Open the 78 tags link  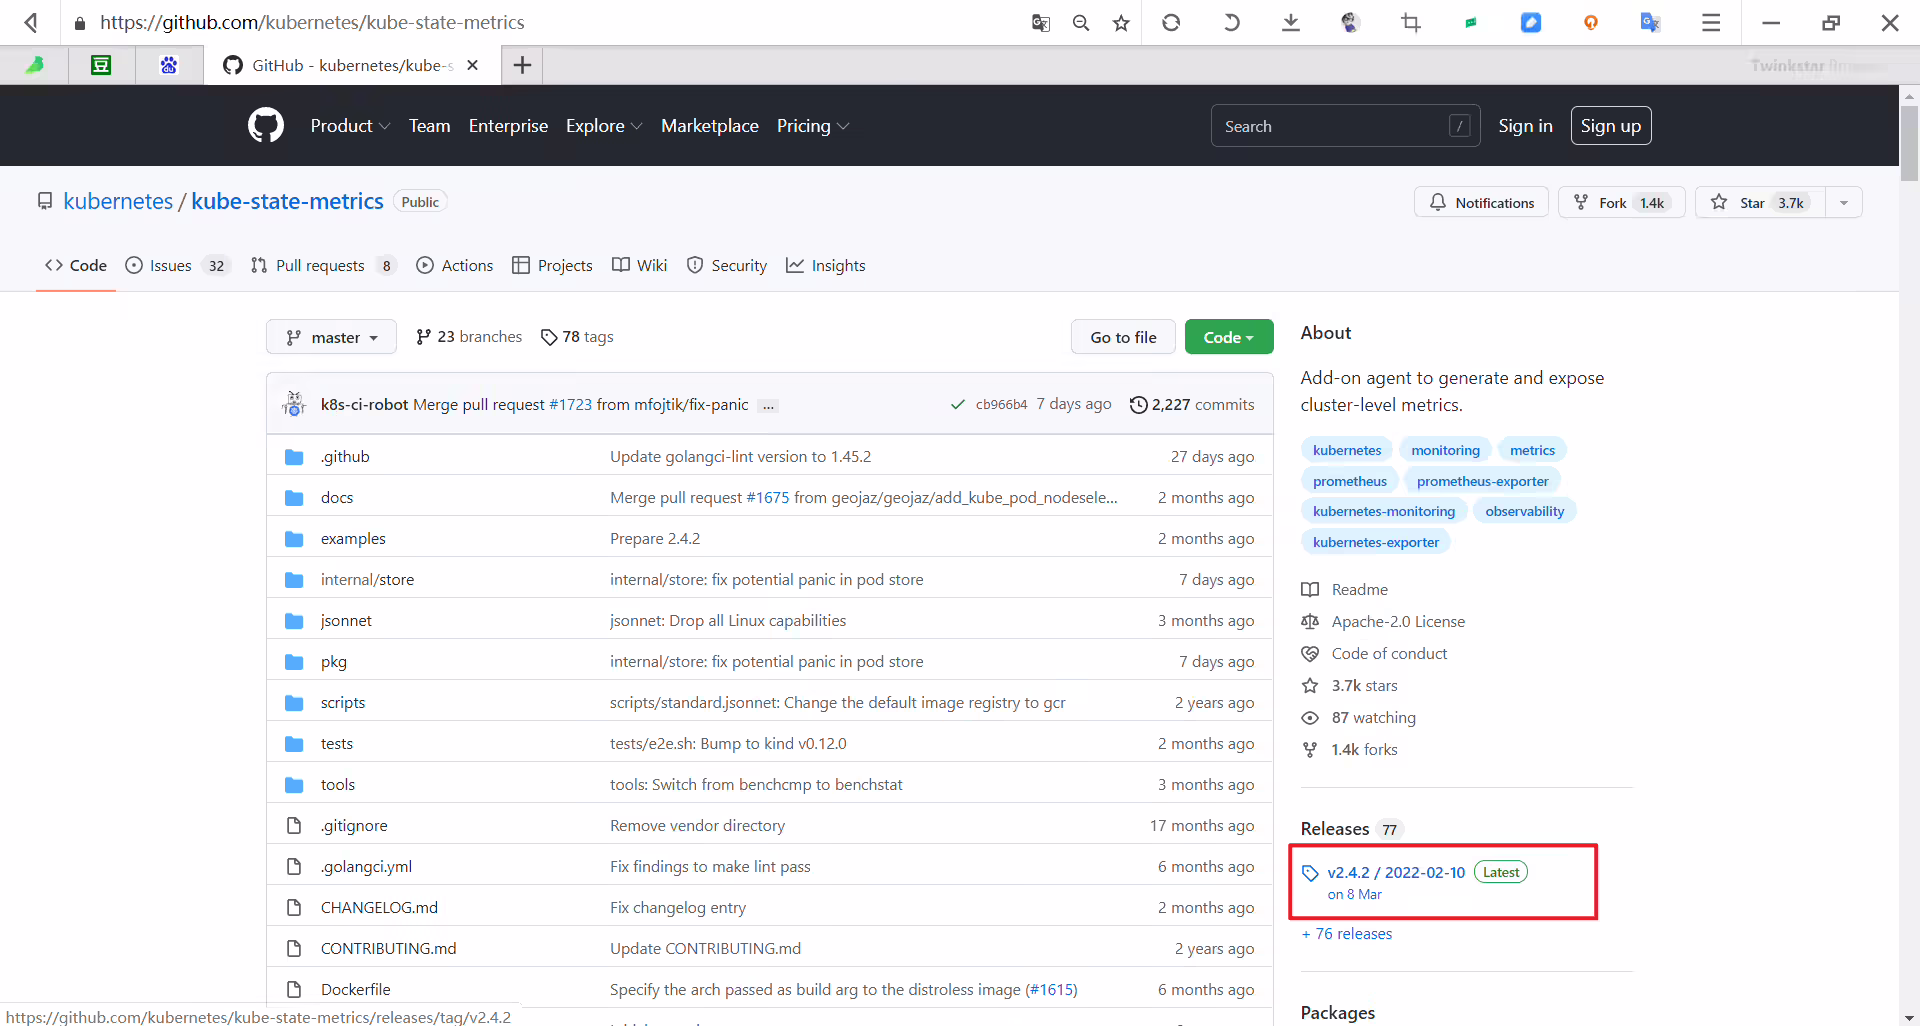(x=577, y=337)
